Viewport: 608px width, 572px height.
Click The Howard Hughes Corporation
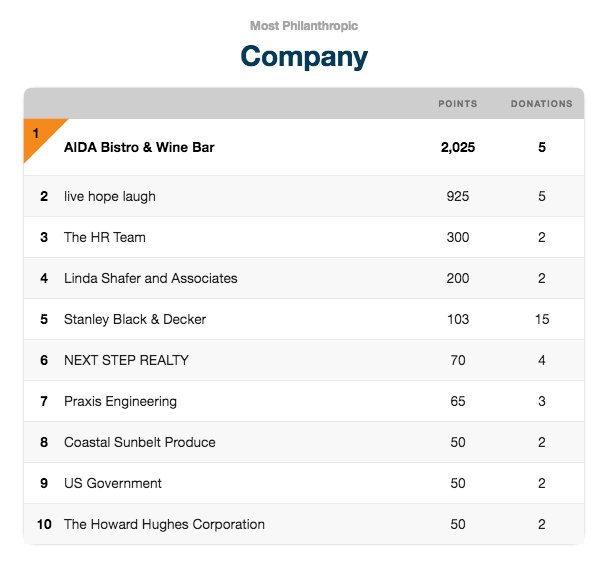coord(164,525)
